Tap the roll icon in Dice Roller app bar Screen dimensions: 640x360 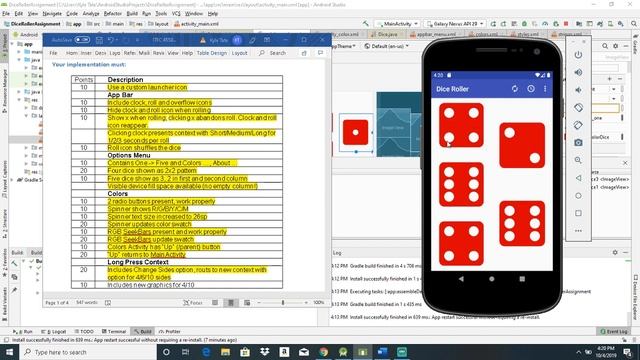[x=515, y=89]
